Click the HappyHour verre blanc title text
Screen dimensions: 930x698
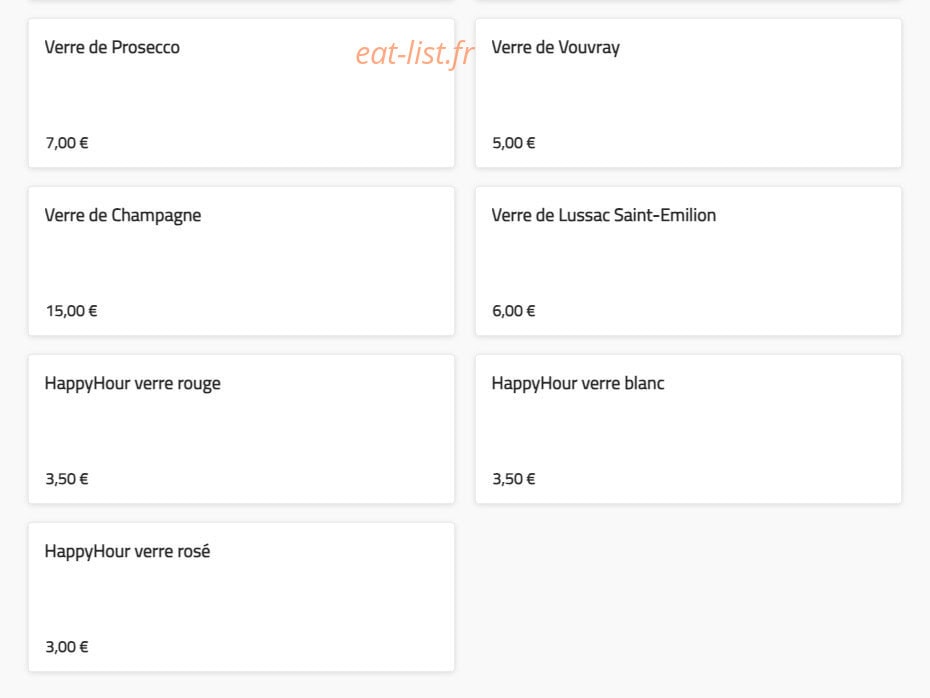tap(578, 384)
